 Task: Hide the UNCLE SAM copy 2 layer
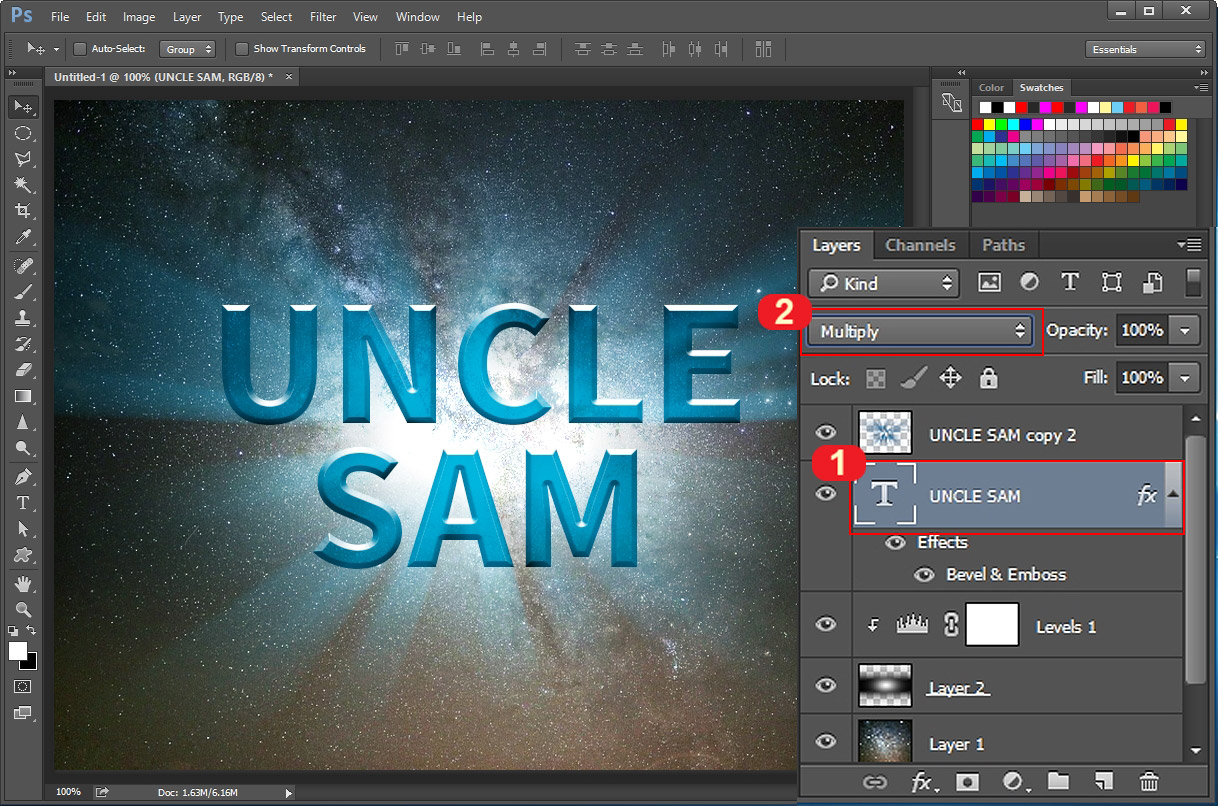[x=825, y=433]
